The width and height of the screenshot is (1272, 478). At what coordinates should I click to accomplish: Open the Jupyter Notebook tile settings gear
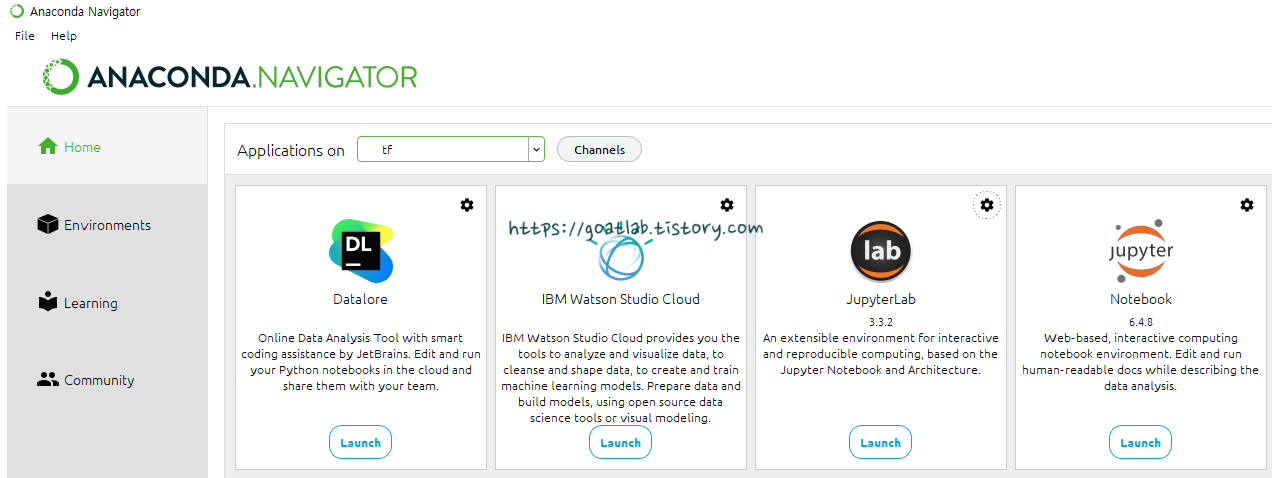(x=1247, y=205)
